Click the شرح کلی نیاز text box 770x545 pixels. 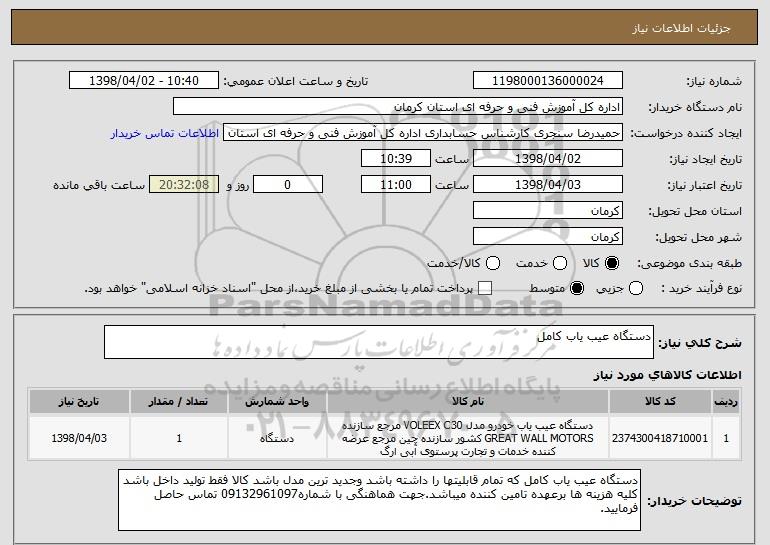click(x=379, y=342)
